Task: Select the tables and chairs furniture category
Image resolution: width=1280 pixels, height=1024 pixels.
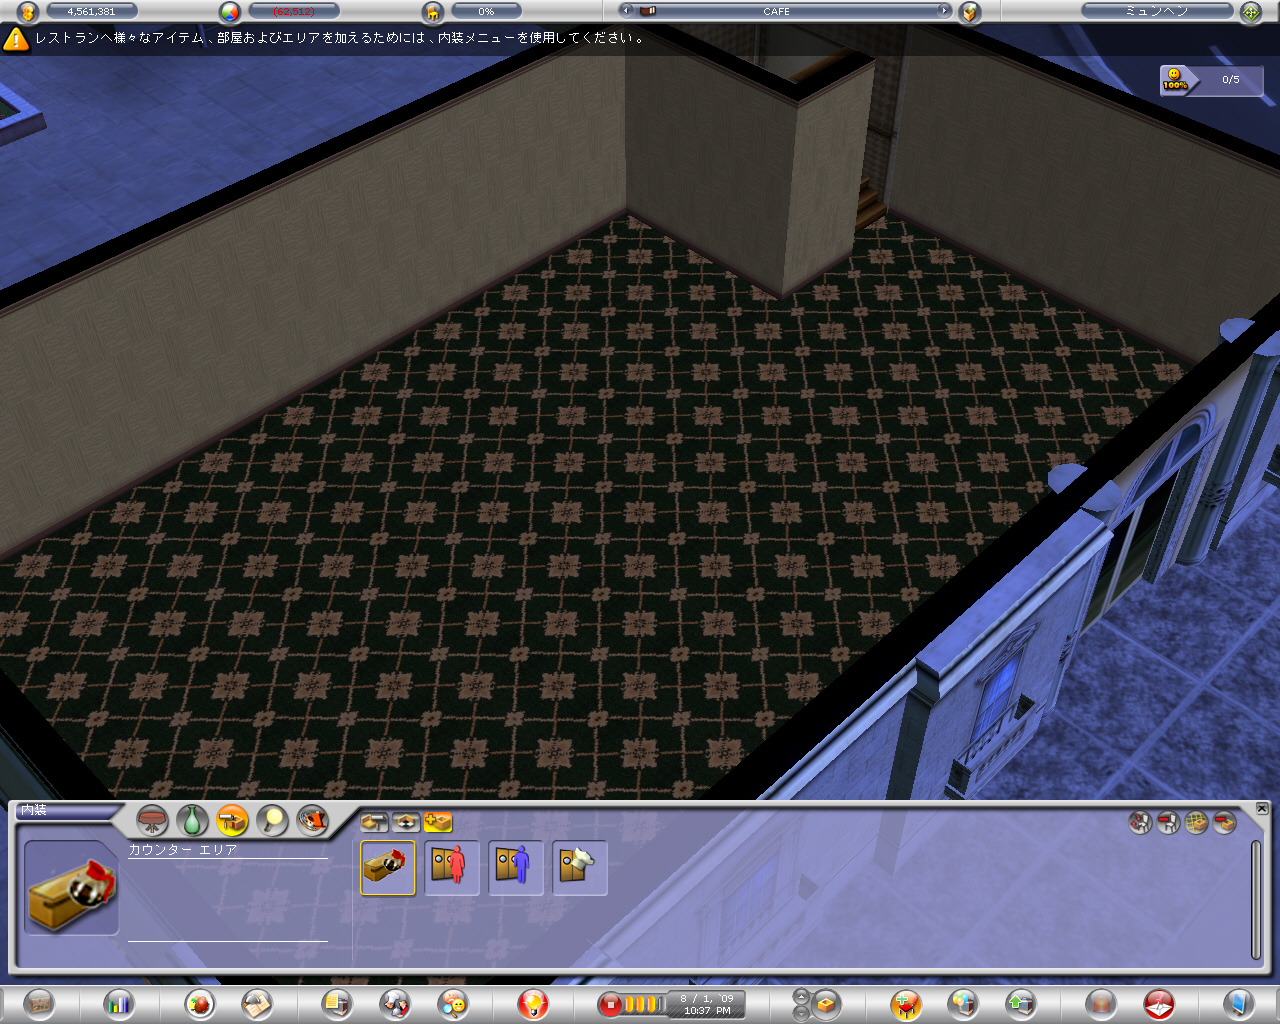Action: [152, 820]
